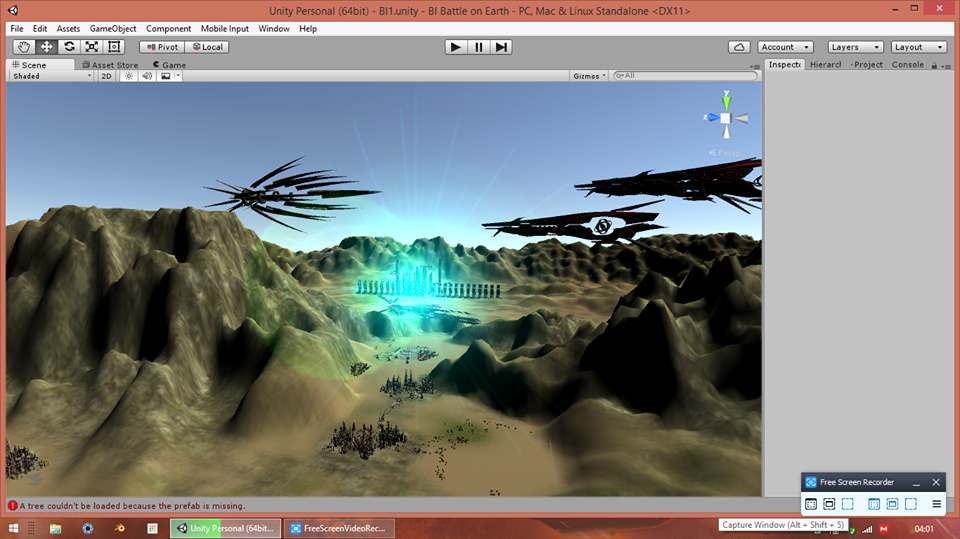Click the green Y axis cone on the gizmo
The width and height of the screenshot is (960, 539).
pos(726,101)
